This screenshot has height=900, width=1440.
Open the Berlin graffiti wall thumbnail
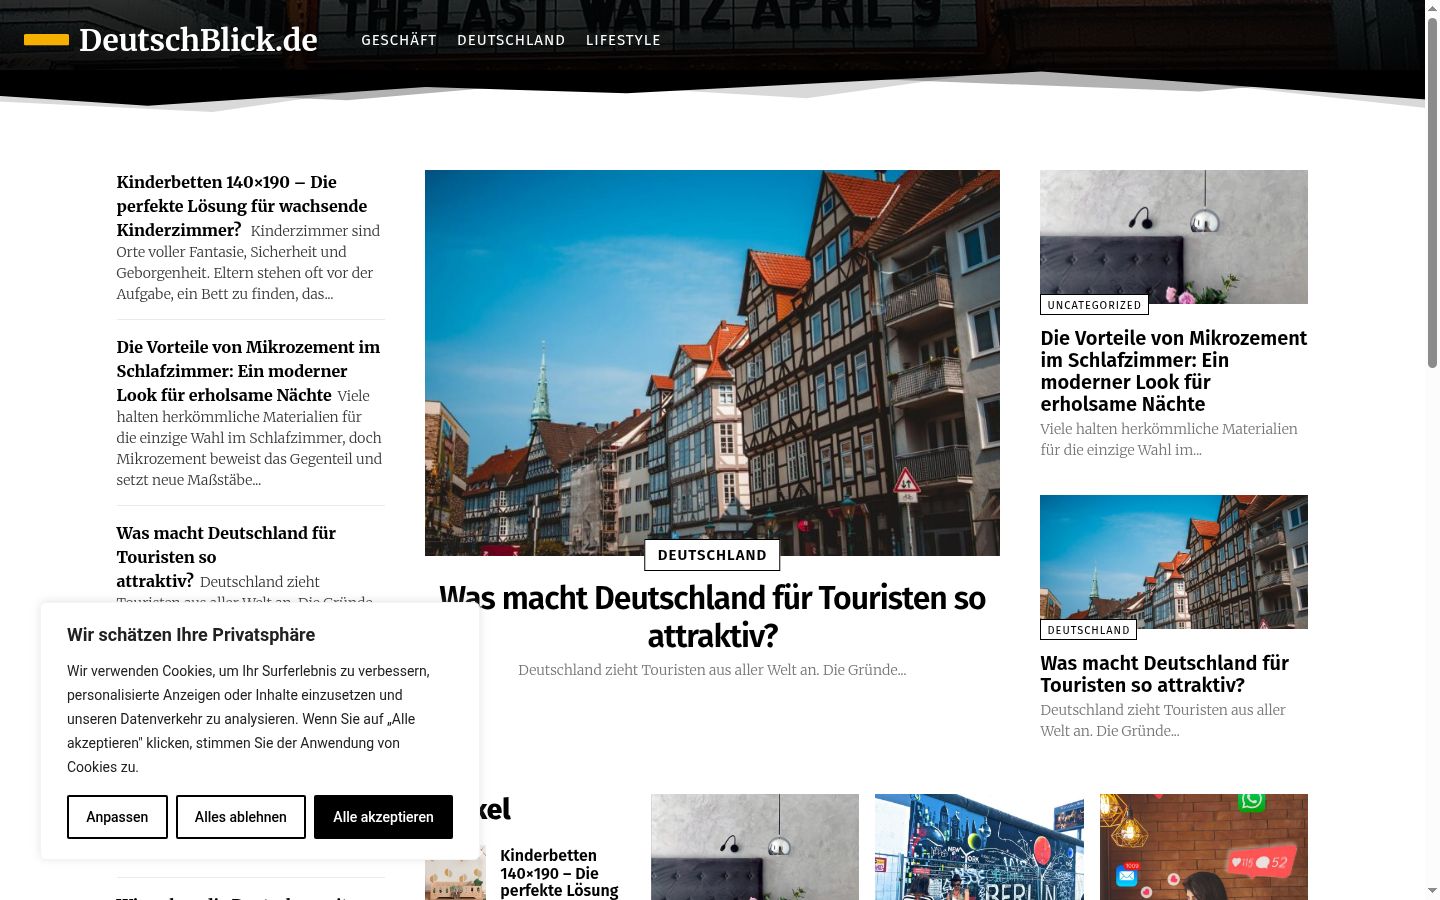(x=979, y=847)
